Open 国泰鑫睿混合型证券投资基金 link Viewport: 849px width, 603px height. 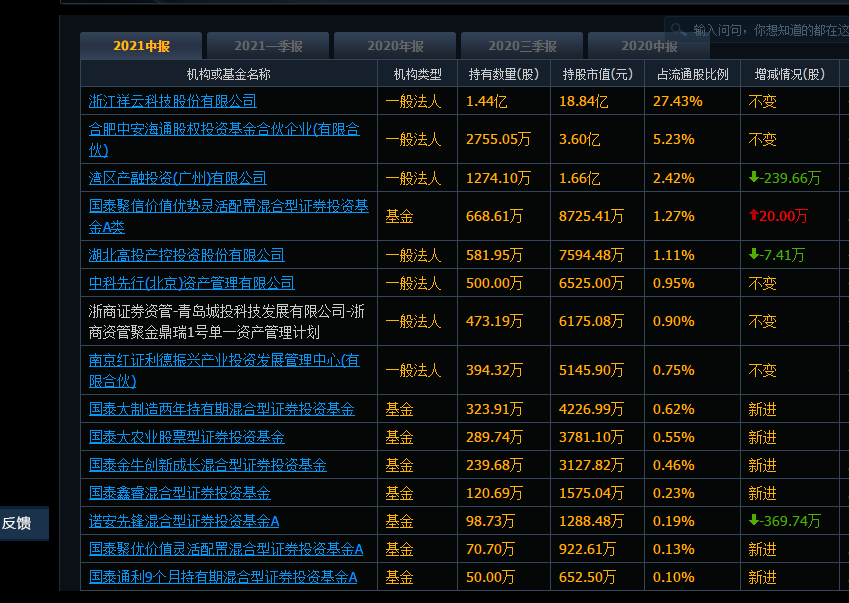pyautogui.click(x=179, y=493)
